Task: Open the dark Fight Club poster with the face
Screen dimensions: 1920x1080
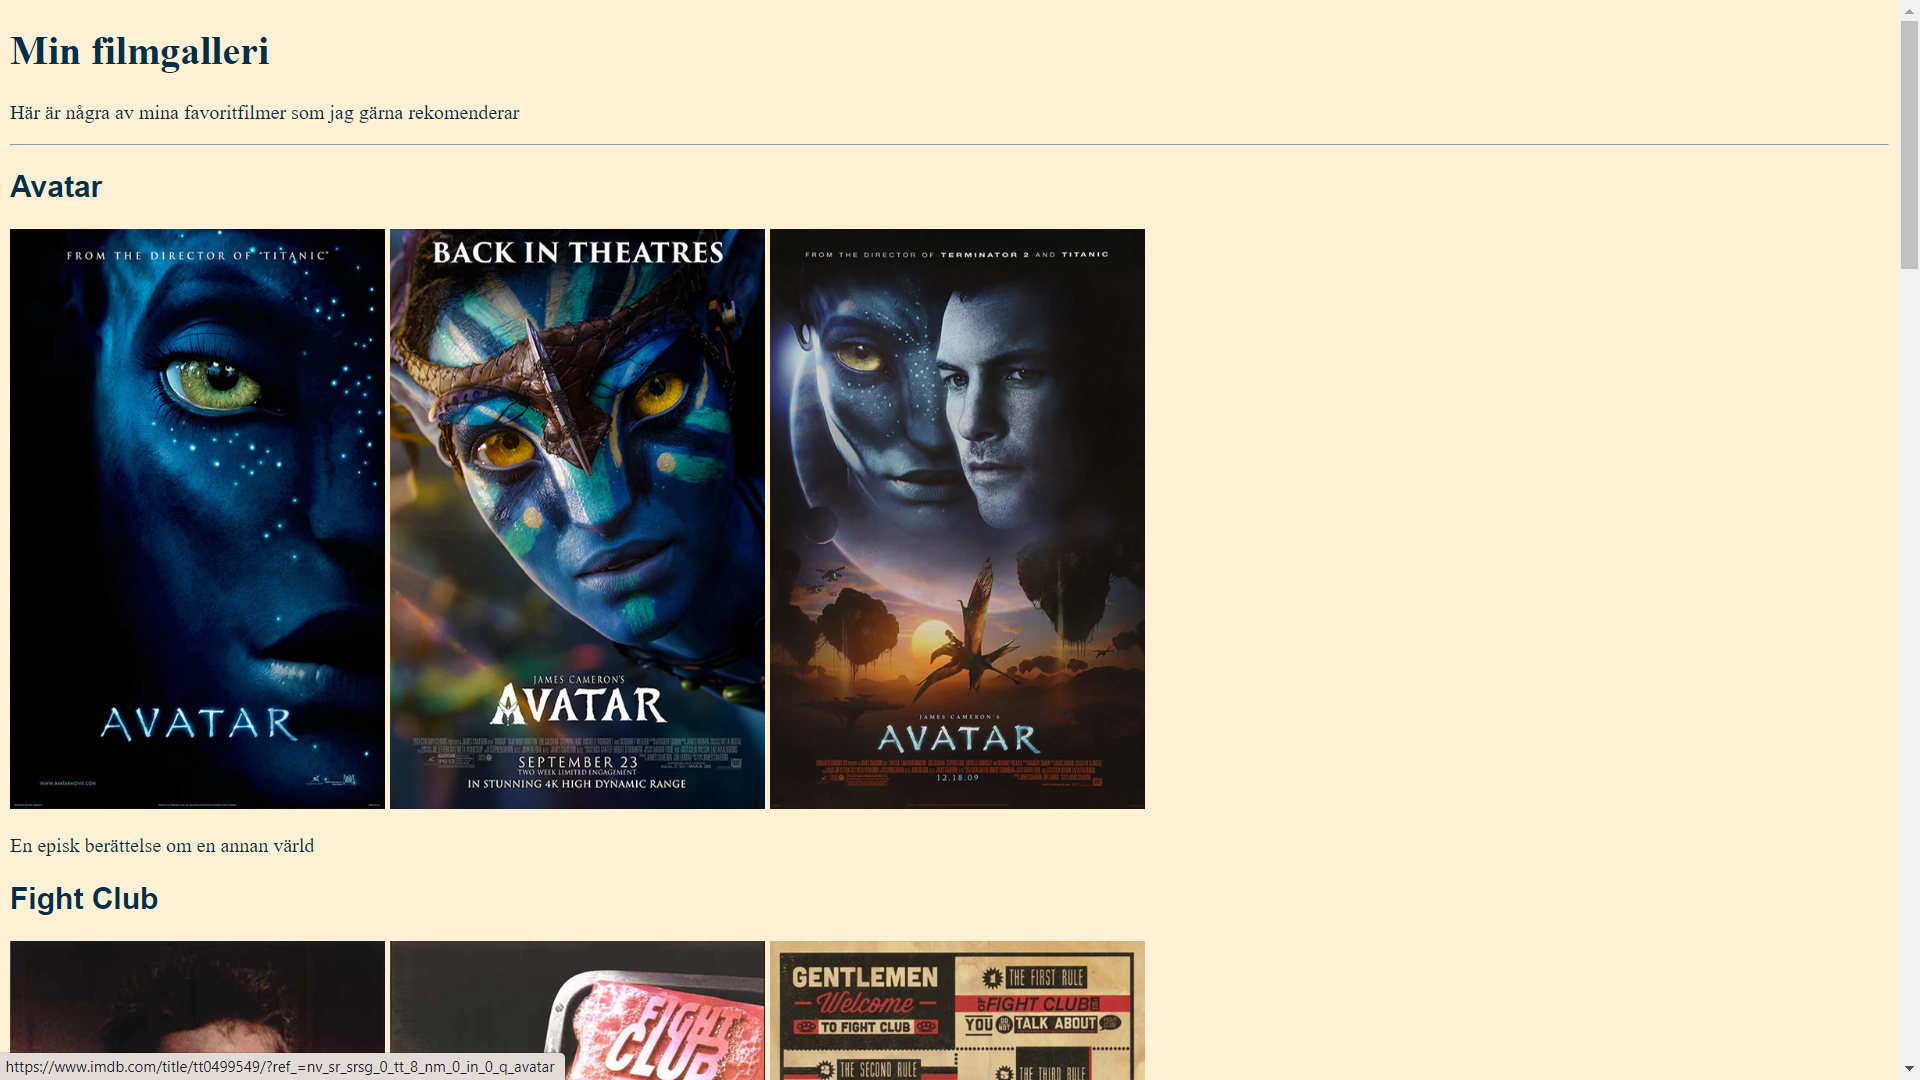Action: (x=197, y=1010)
